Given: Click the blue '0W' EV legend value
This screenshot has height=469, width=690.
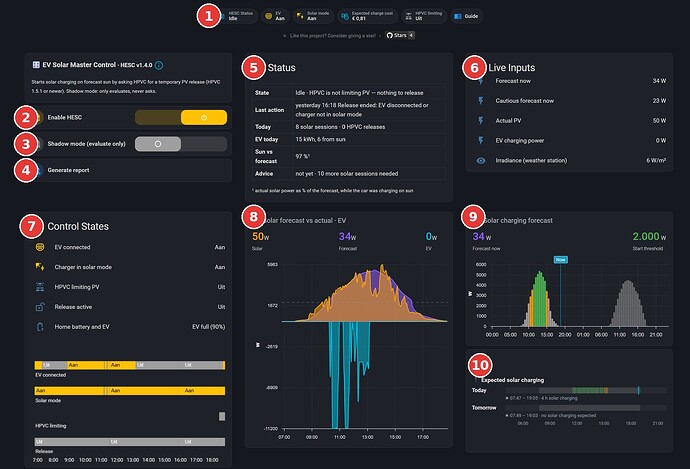Looking at the screenshot, I should pyautogui.click(x=431, y=237).
